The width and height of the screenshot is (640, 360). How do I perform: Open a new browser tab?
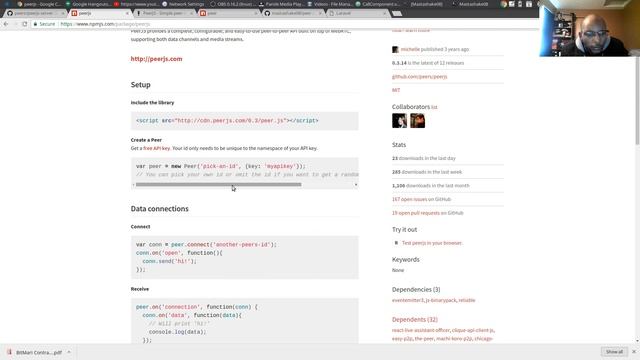(397, 13)
